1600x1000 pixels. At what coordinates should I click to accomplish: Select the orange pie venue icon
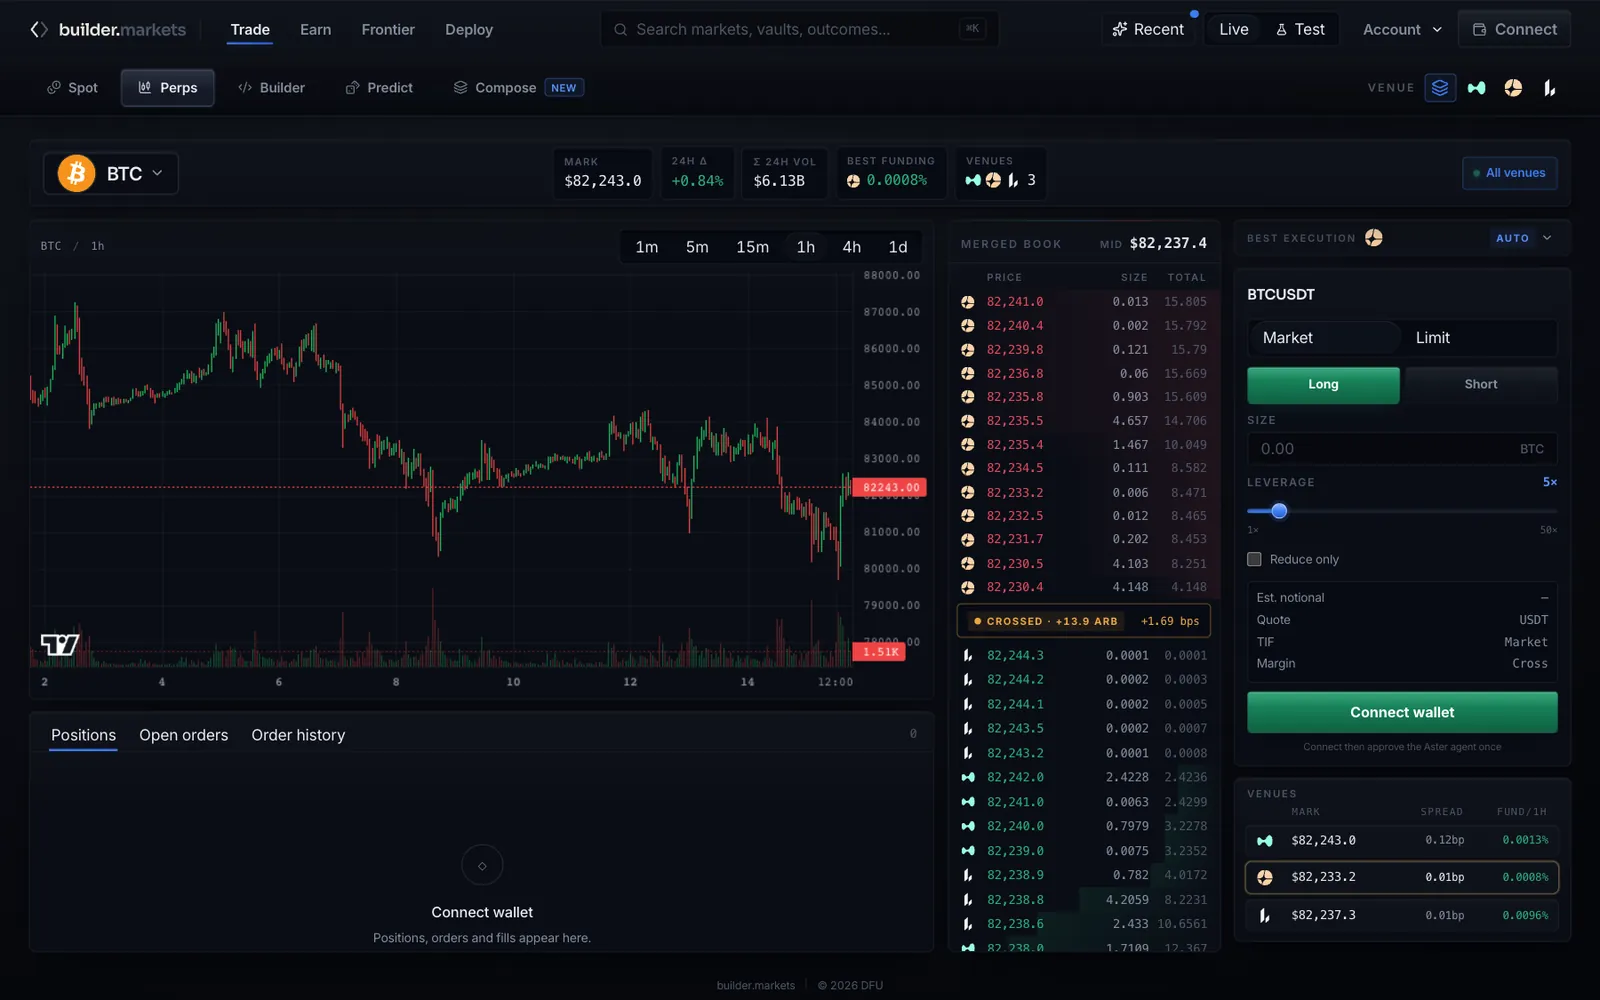coord(1513,88)
